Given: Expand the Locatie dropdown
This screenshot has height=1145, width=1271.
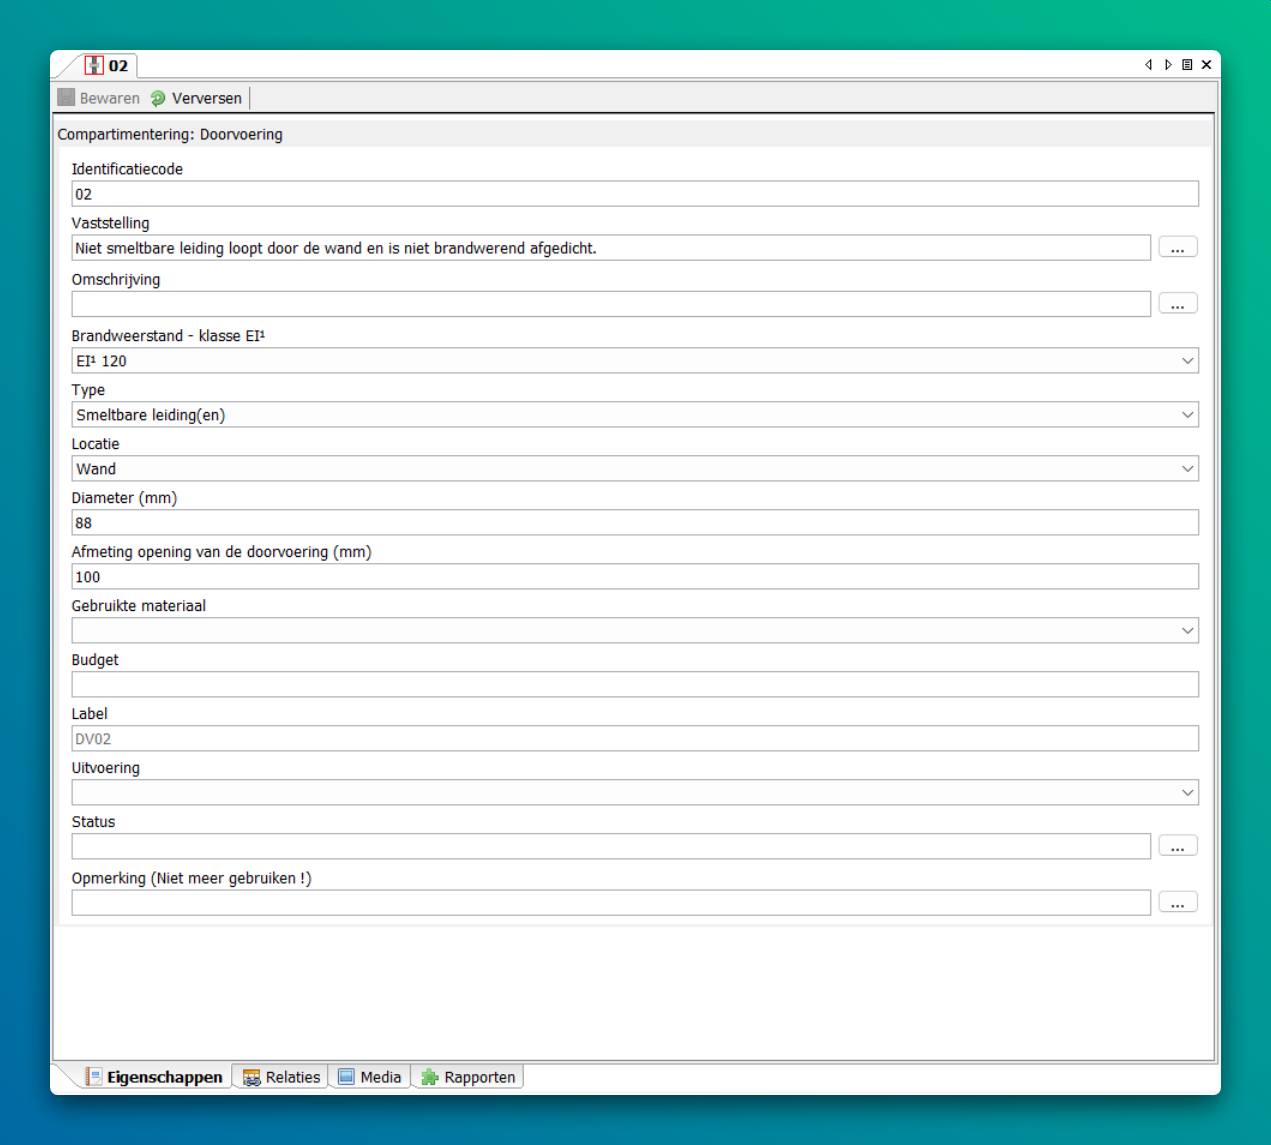Looking at the screenshot, I should point(1187,469).
